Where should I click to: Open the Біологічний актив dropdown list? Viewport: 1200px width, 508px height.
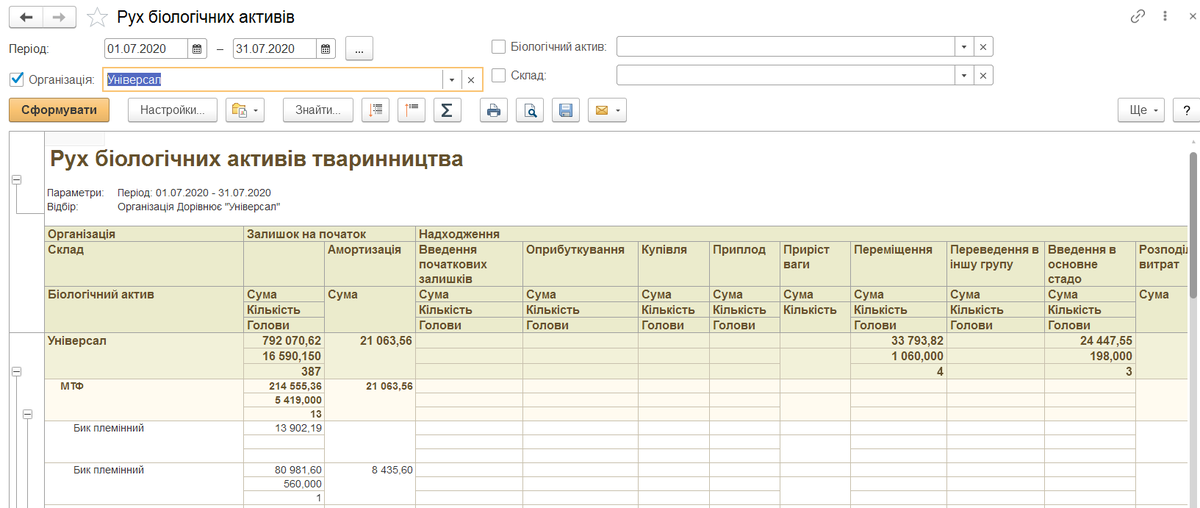point(964,47)
